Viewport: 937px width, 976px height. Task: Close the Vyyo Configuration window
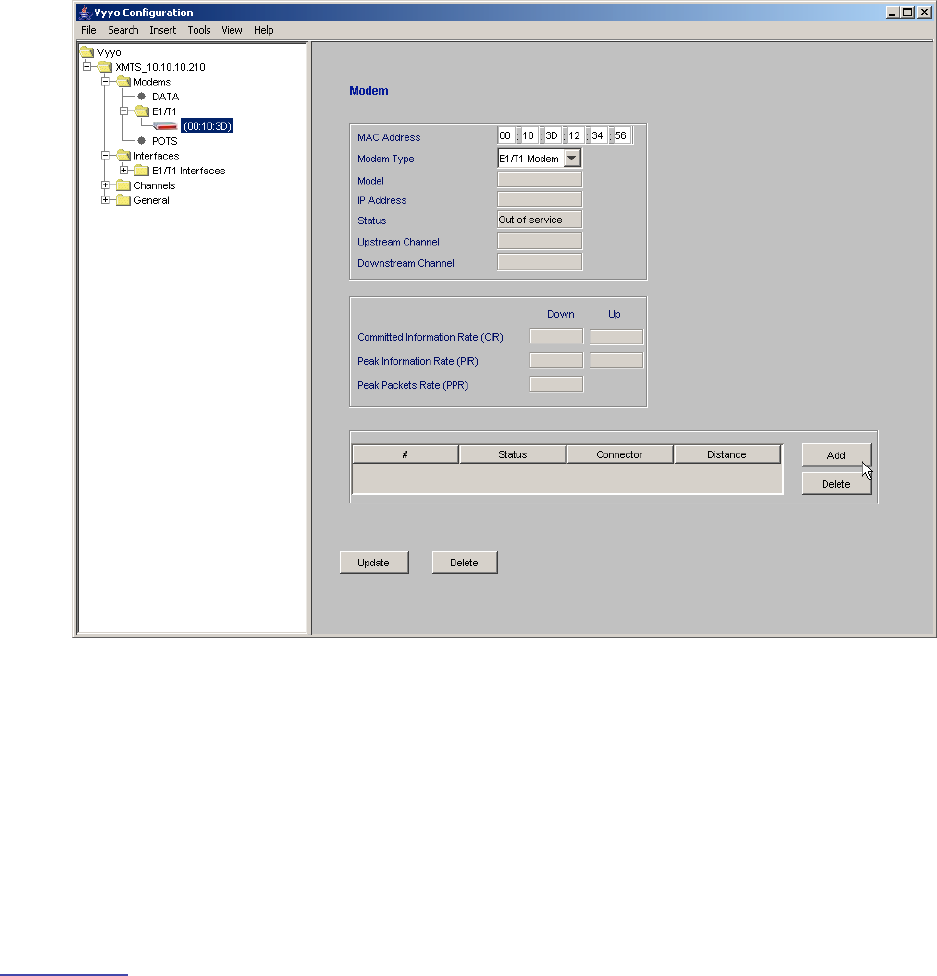pos(925,12)
